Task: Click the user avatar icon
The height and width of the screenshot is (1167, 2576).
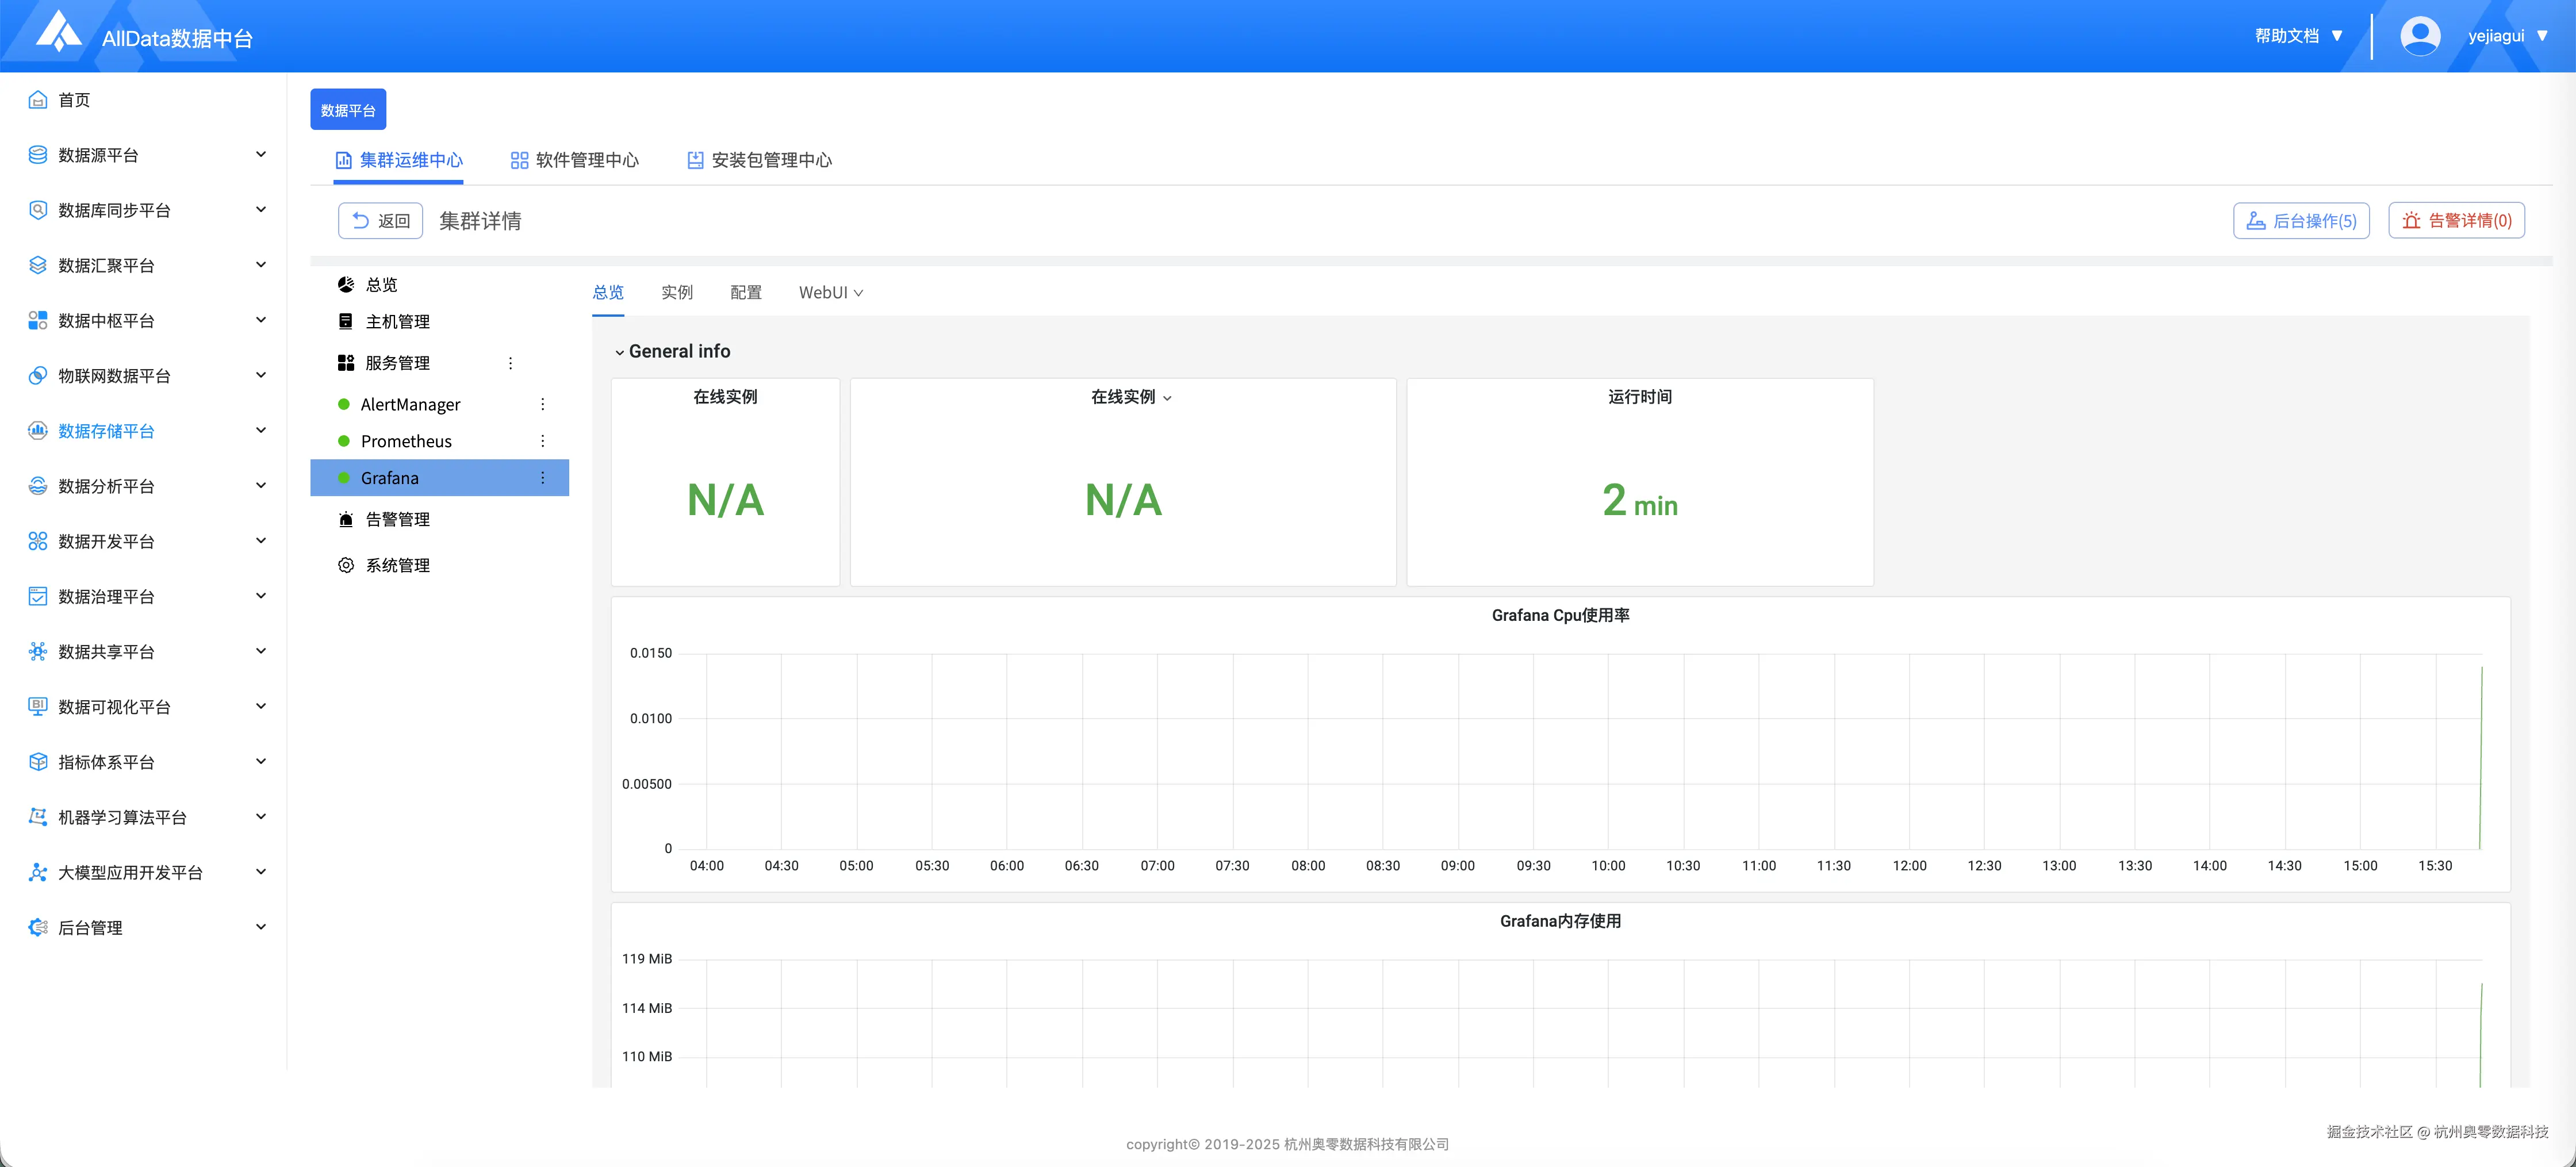Action: coord(2419,36)
